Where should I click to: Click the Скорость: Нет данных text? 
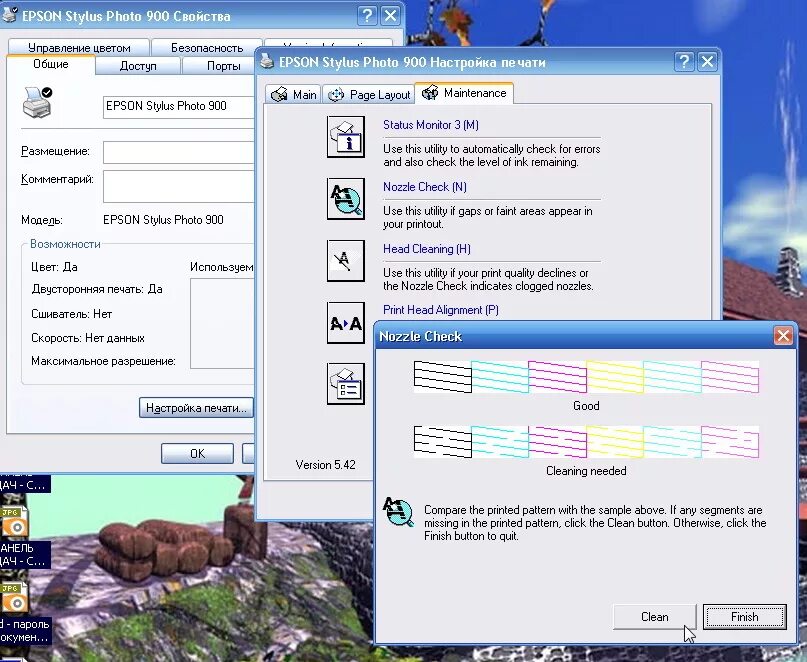(x=88, y=338)
